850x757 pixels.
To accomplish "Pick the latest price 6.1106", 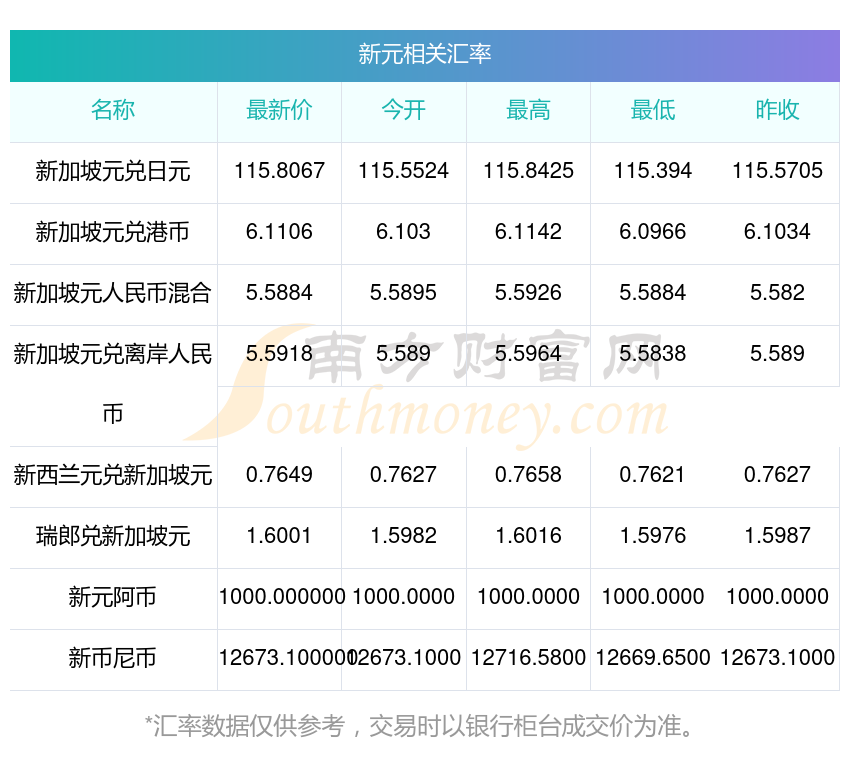I will pos(279,232).
